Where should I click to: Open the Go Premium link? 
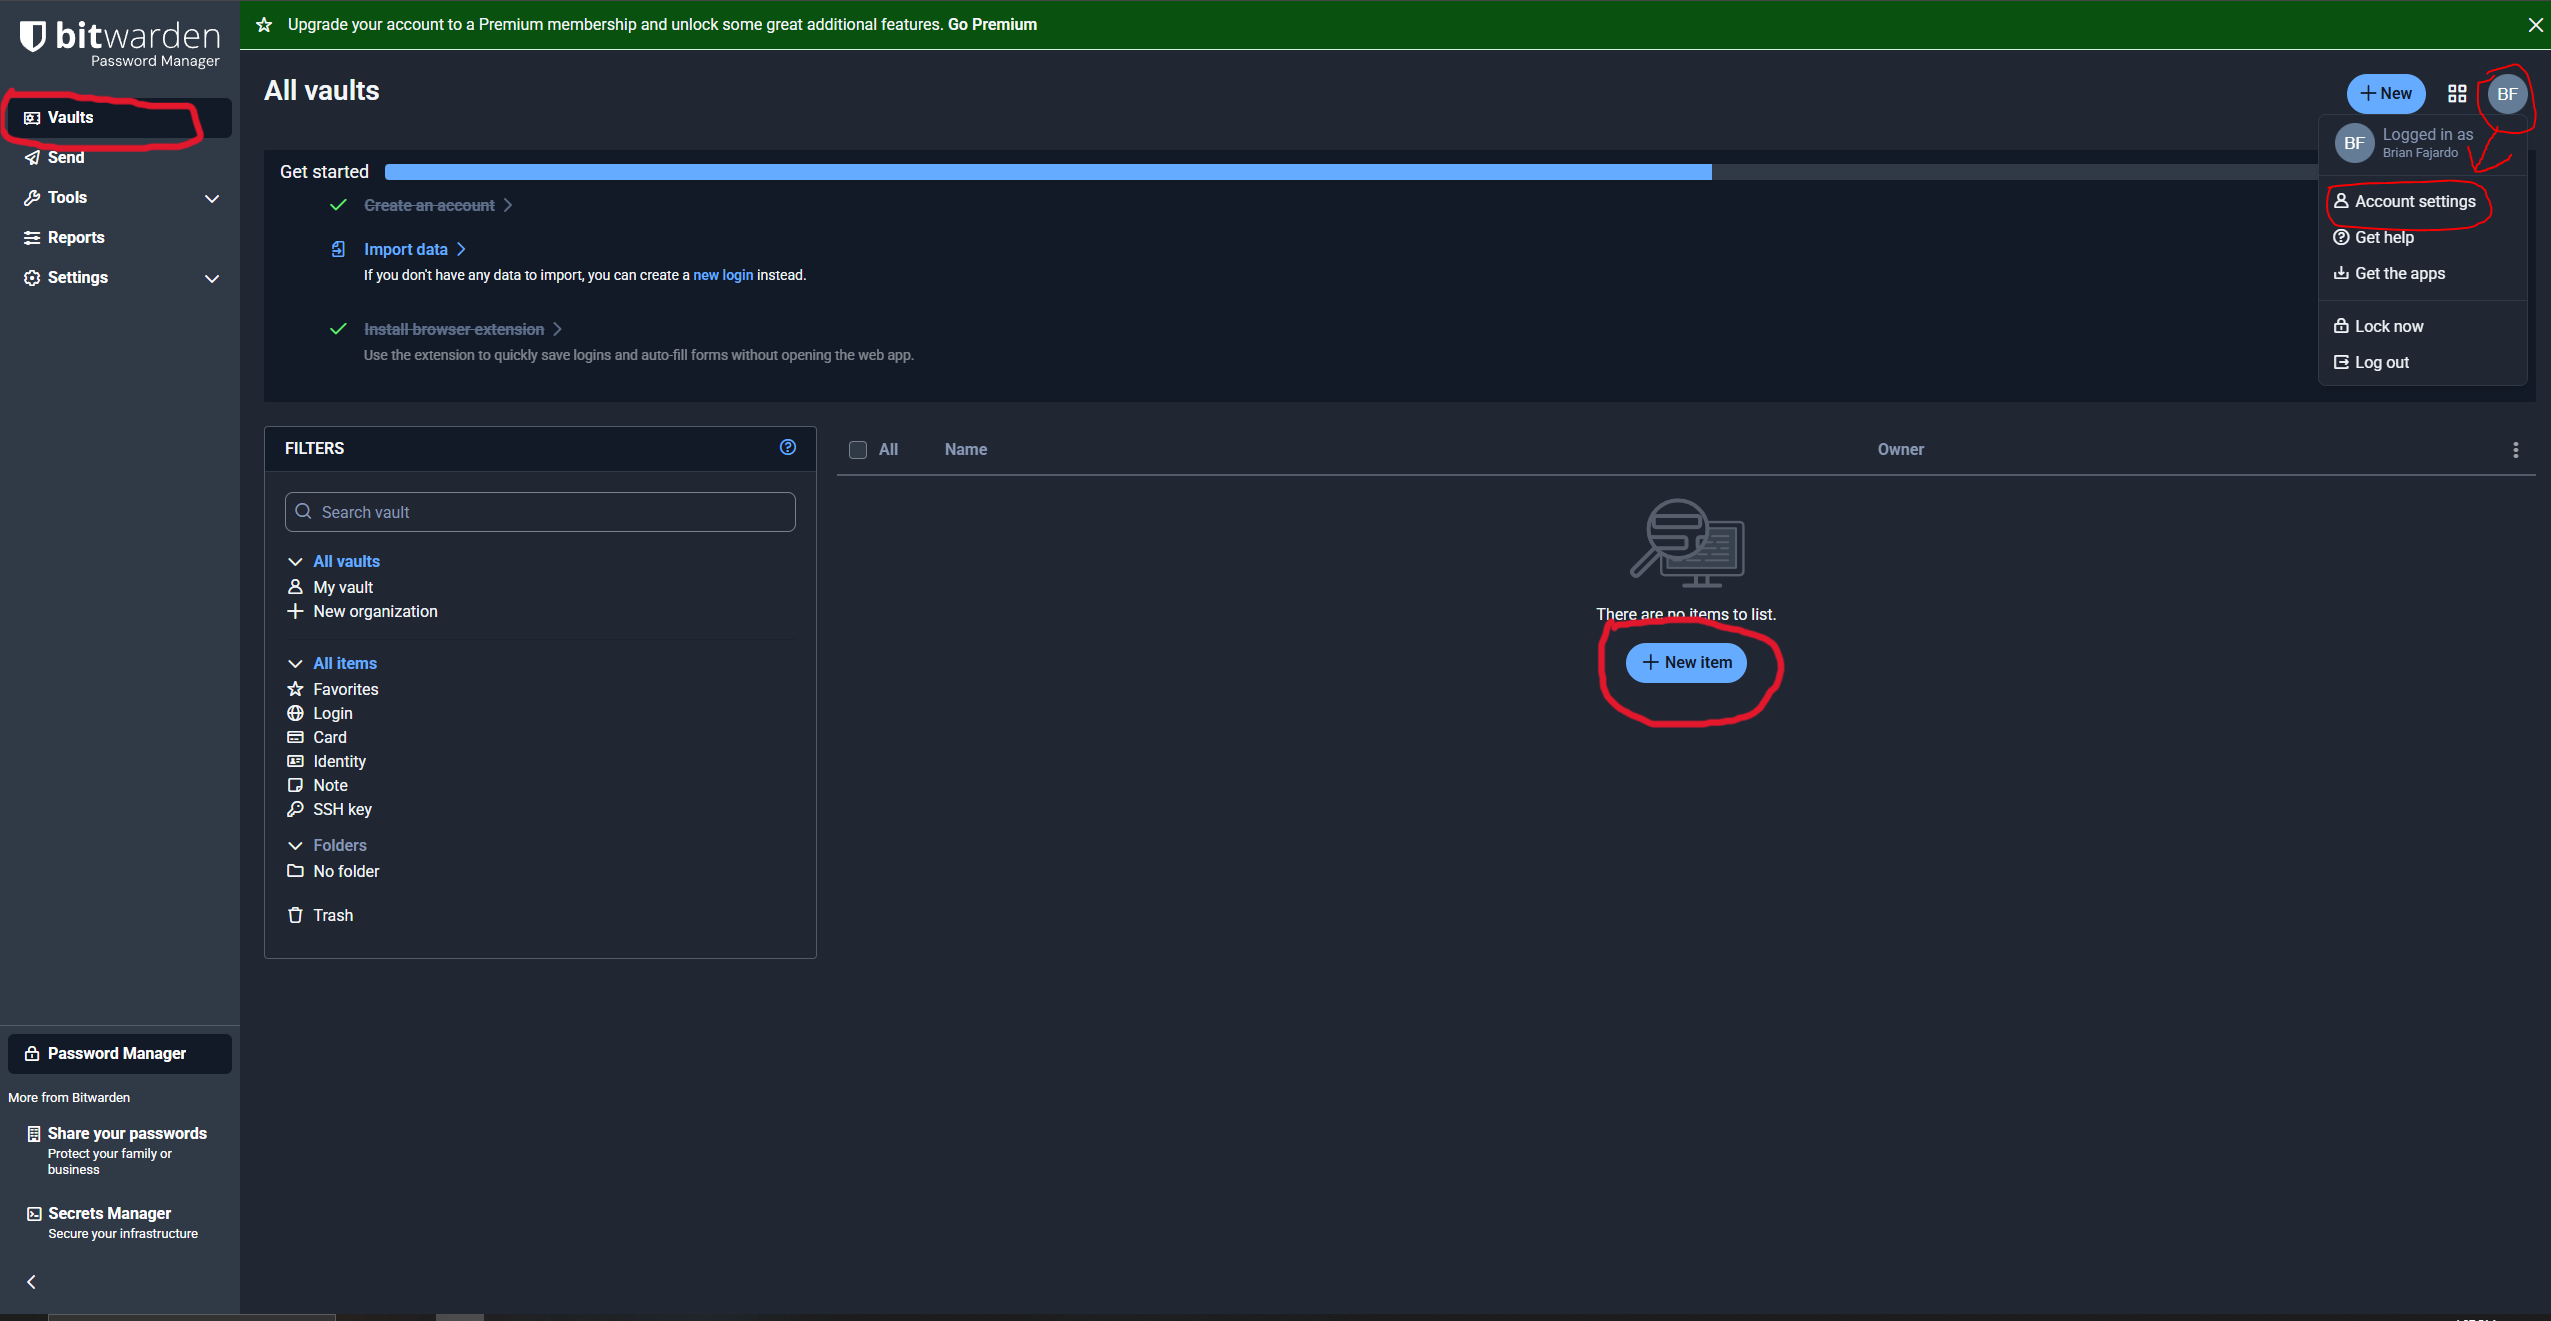(992, 24)
